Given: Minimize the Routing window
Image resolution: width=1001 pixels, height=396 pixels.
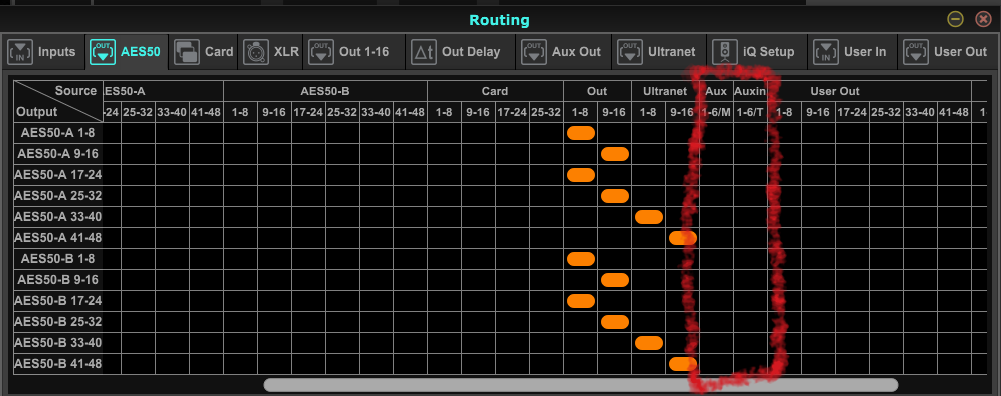Looking at the screenshot, I should pyautogui.click(x=956, y=19).
